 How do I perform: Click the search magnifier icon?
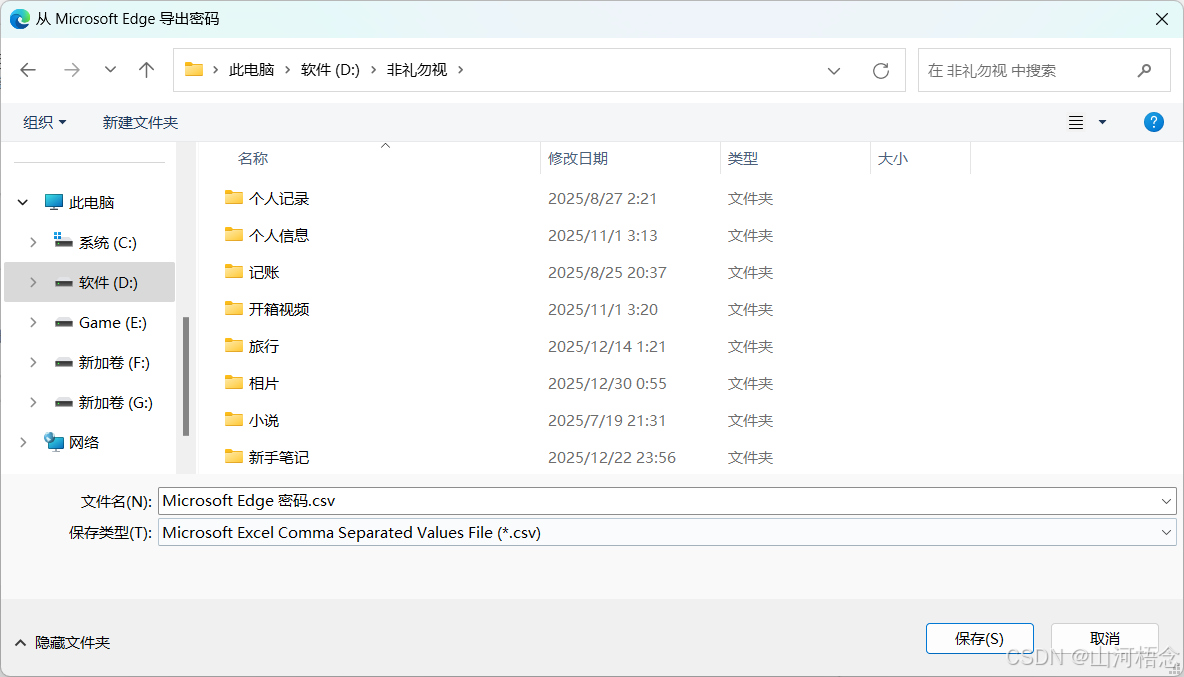click(x=1145, y=70)
